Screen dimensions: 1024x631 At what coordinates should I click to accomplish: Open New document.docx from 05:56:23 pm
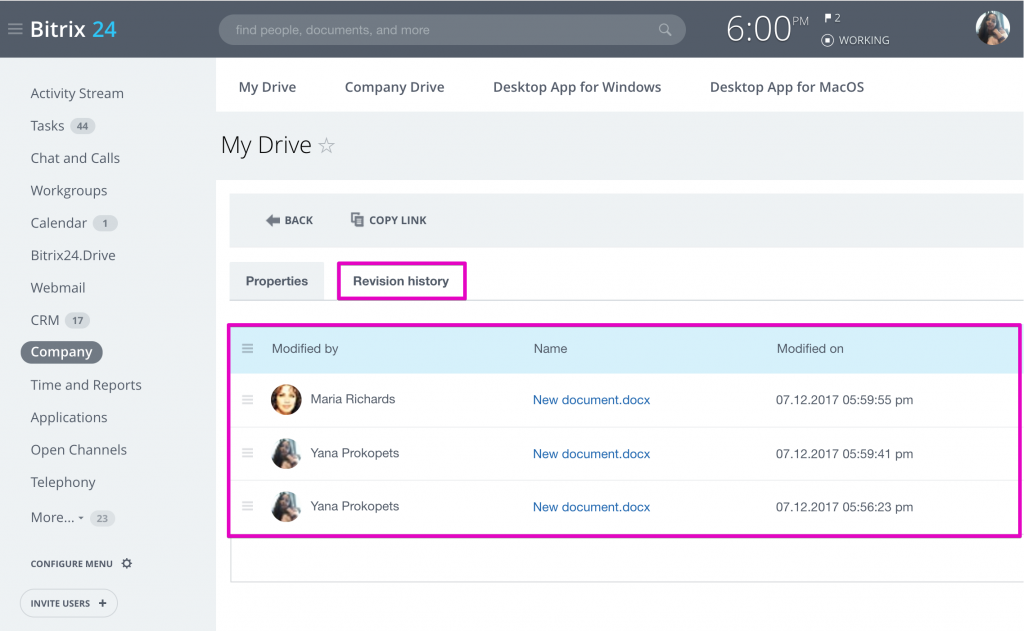pyautogui.click(x=591, y=507)
